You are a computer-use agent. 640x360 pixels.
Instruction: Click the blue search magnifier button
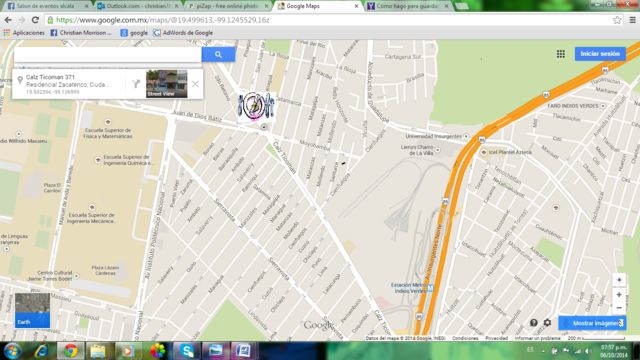point(218,54)
